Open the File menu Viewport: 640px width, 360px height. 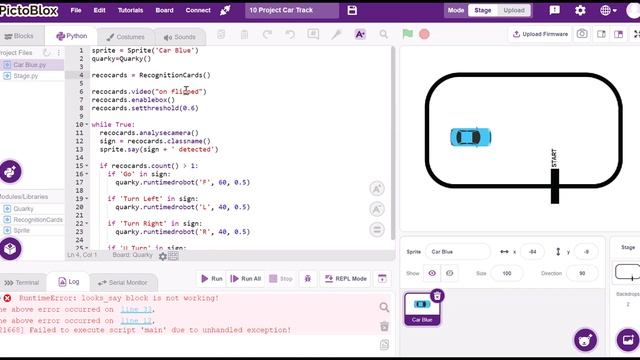coord(76,10)
